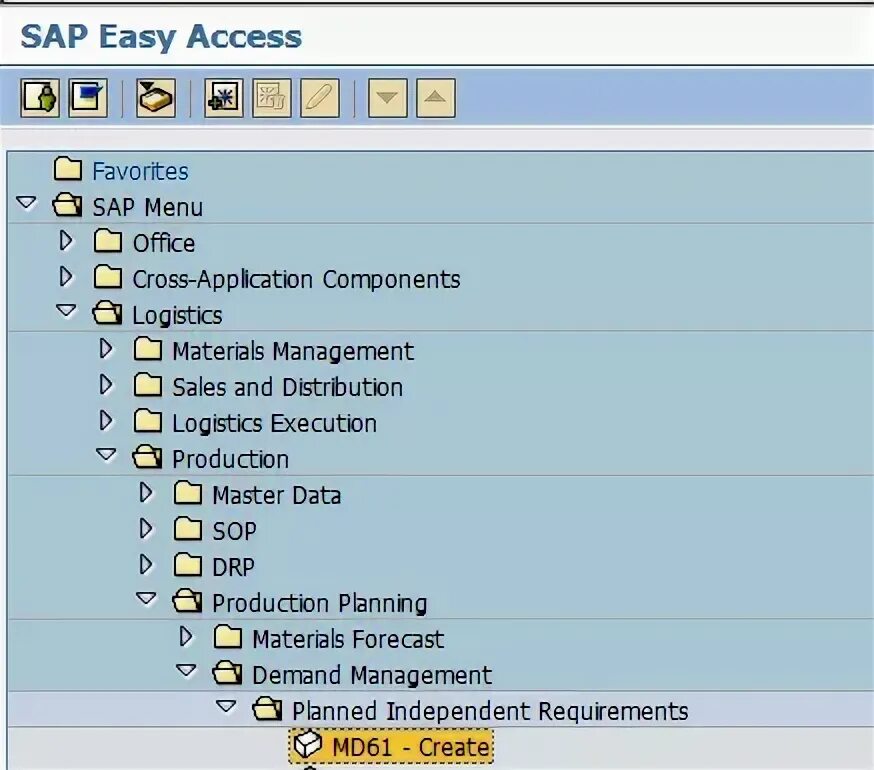This screenshot has width=874, height=770.
Task: Expand the SOP node arrow
Action: point(146,529)
